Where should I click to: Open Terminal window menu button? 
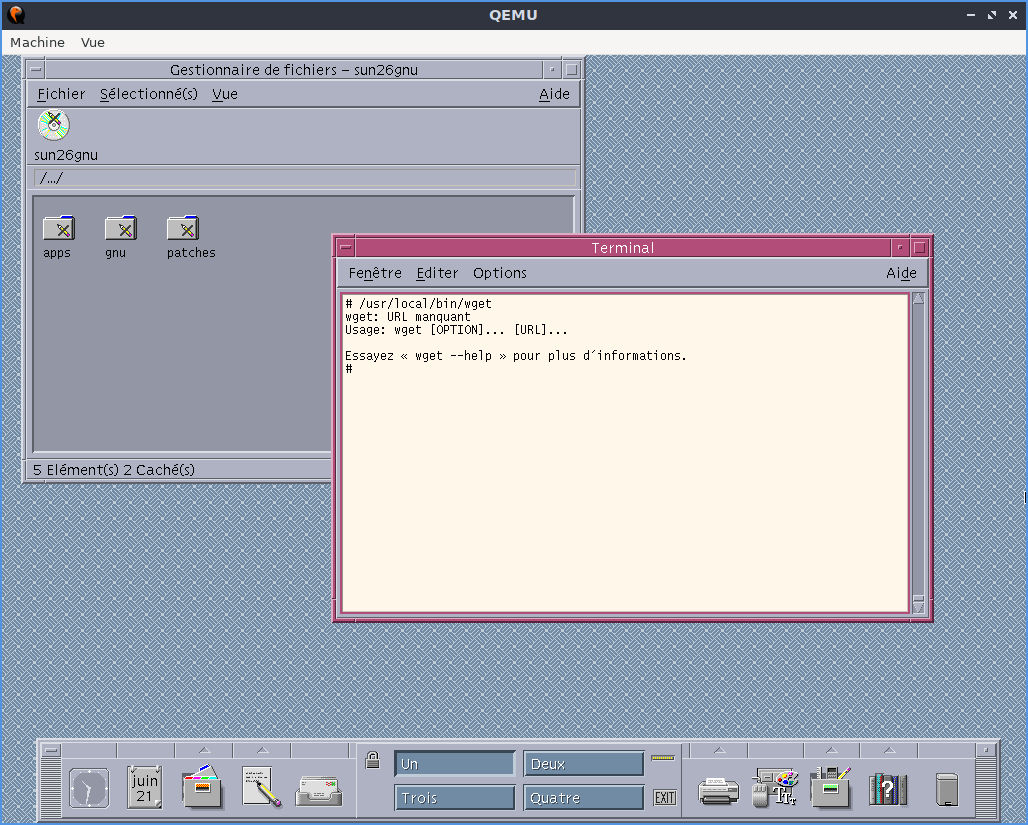346,248
